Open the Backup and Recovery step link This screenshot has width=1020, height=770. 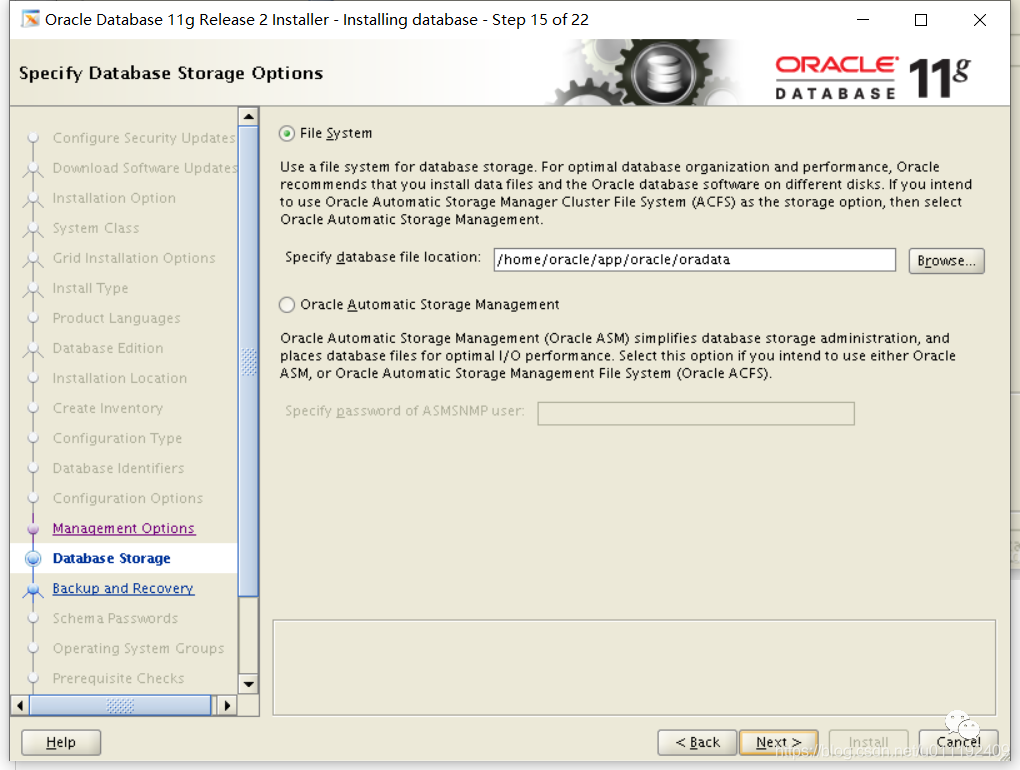pyautogui.click(x=123, y=588)
